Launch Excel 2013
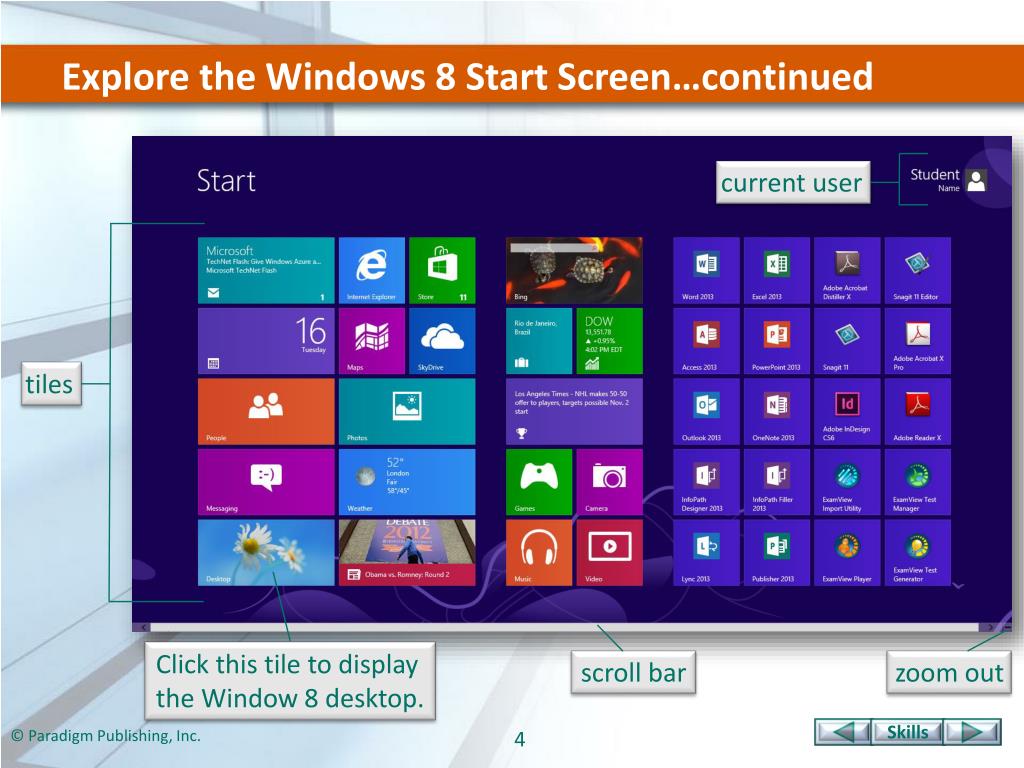This screenshot has height=768, width=1024. coord(777,270)
